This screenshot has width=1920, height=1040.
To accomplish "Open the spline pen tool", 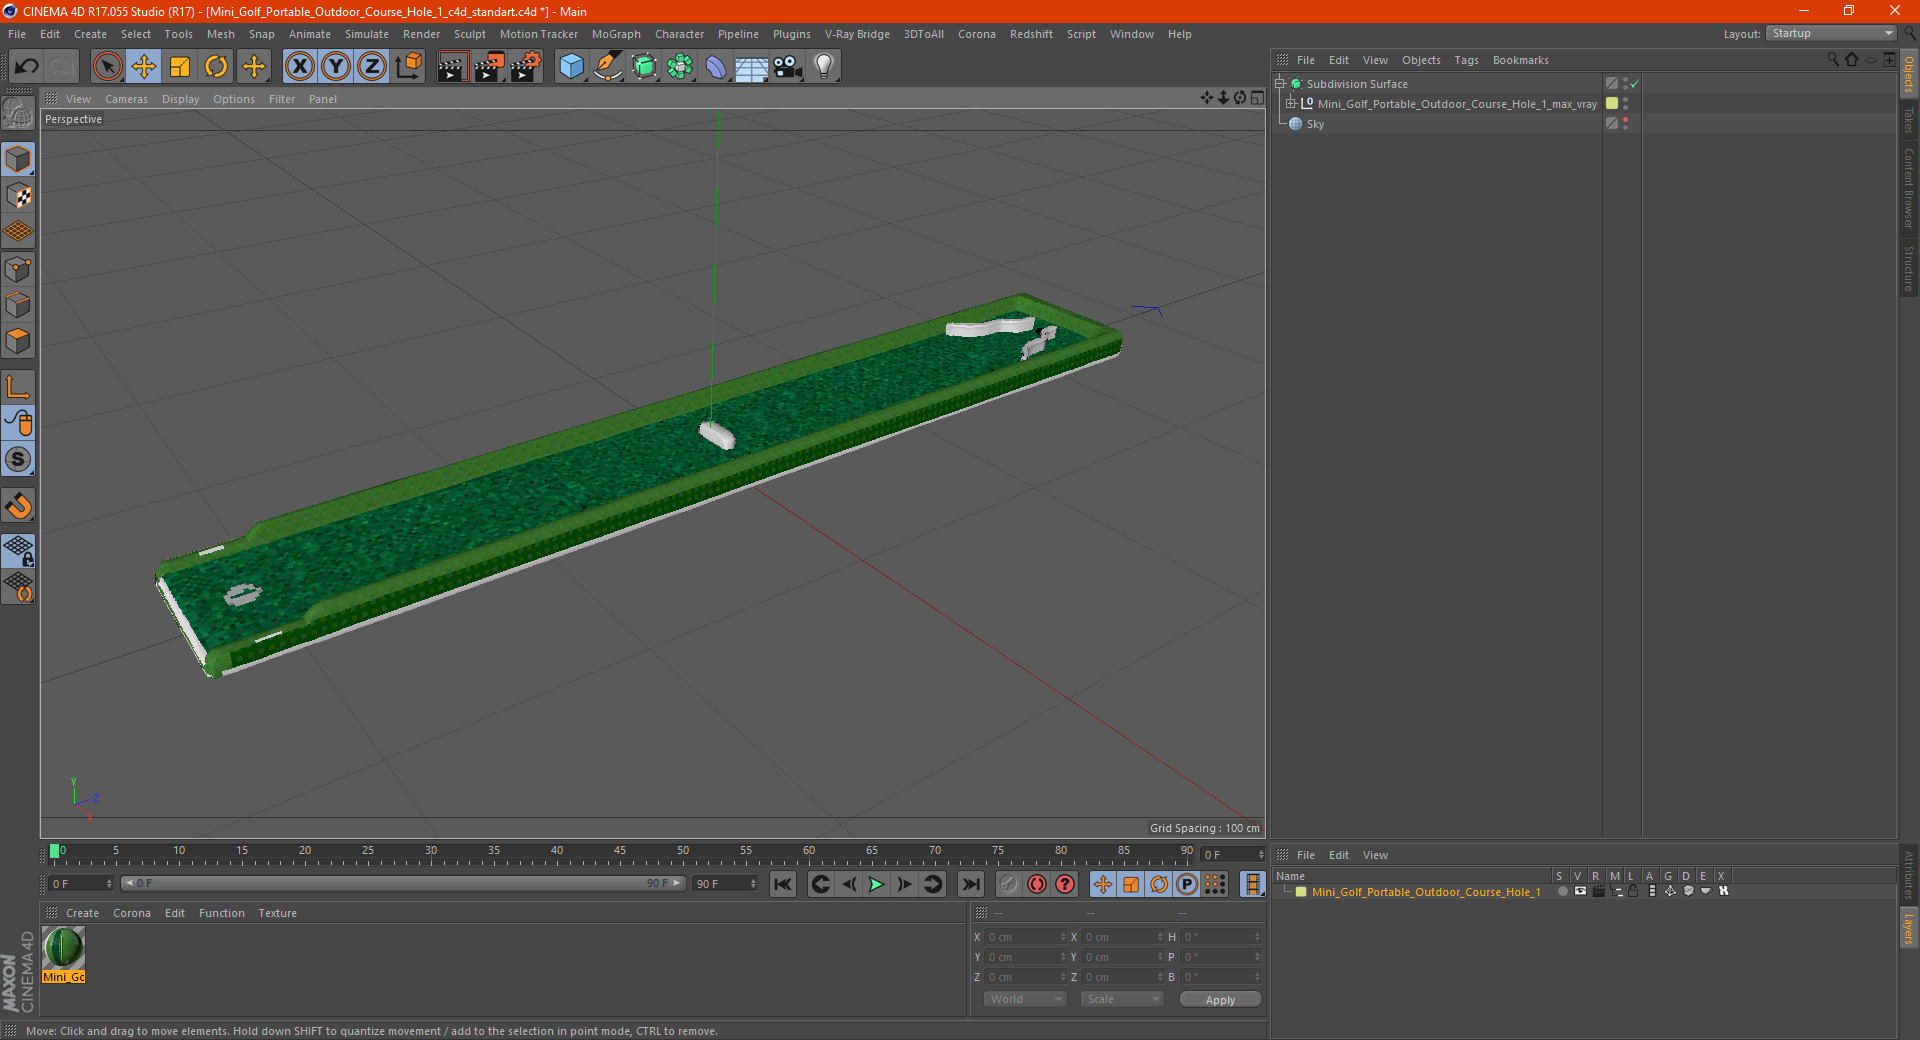I will (x=607, y=67).
